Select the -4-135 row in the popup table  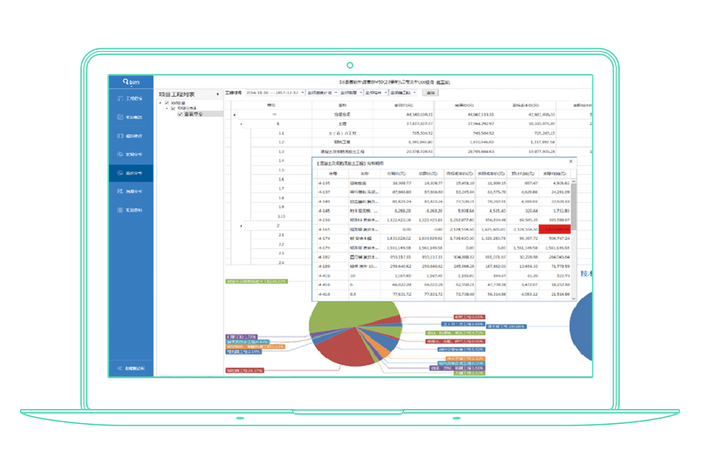(444, 183)
